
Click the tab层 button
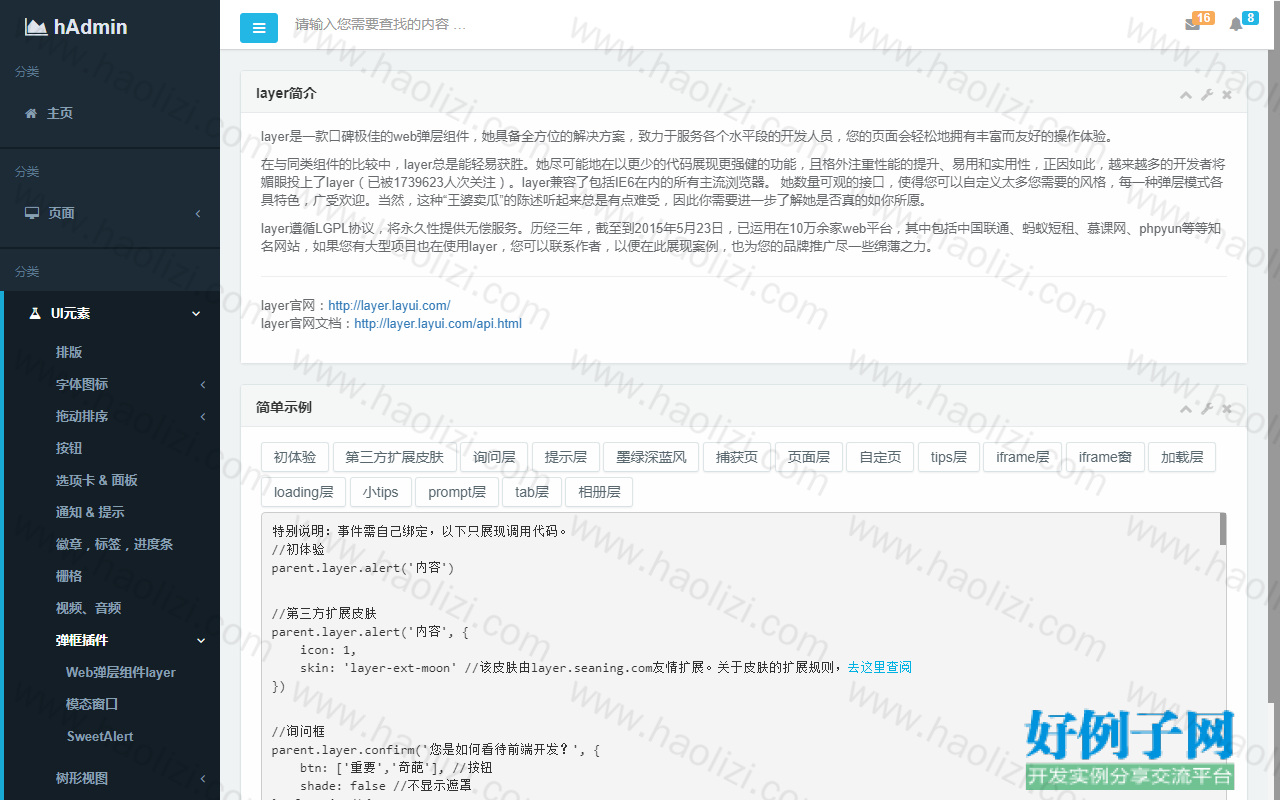532,492
